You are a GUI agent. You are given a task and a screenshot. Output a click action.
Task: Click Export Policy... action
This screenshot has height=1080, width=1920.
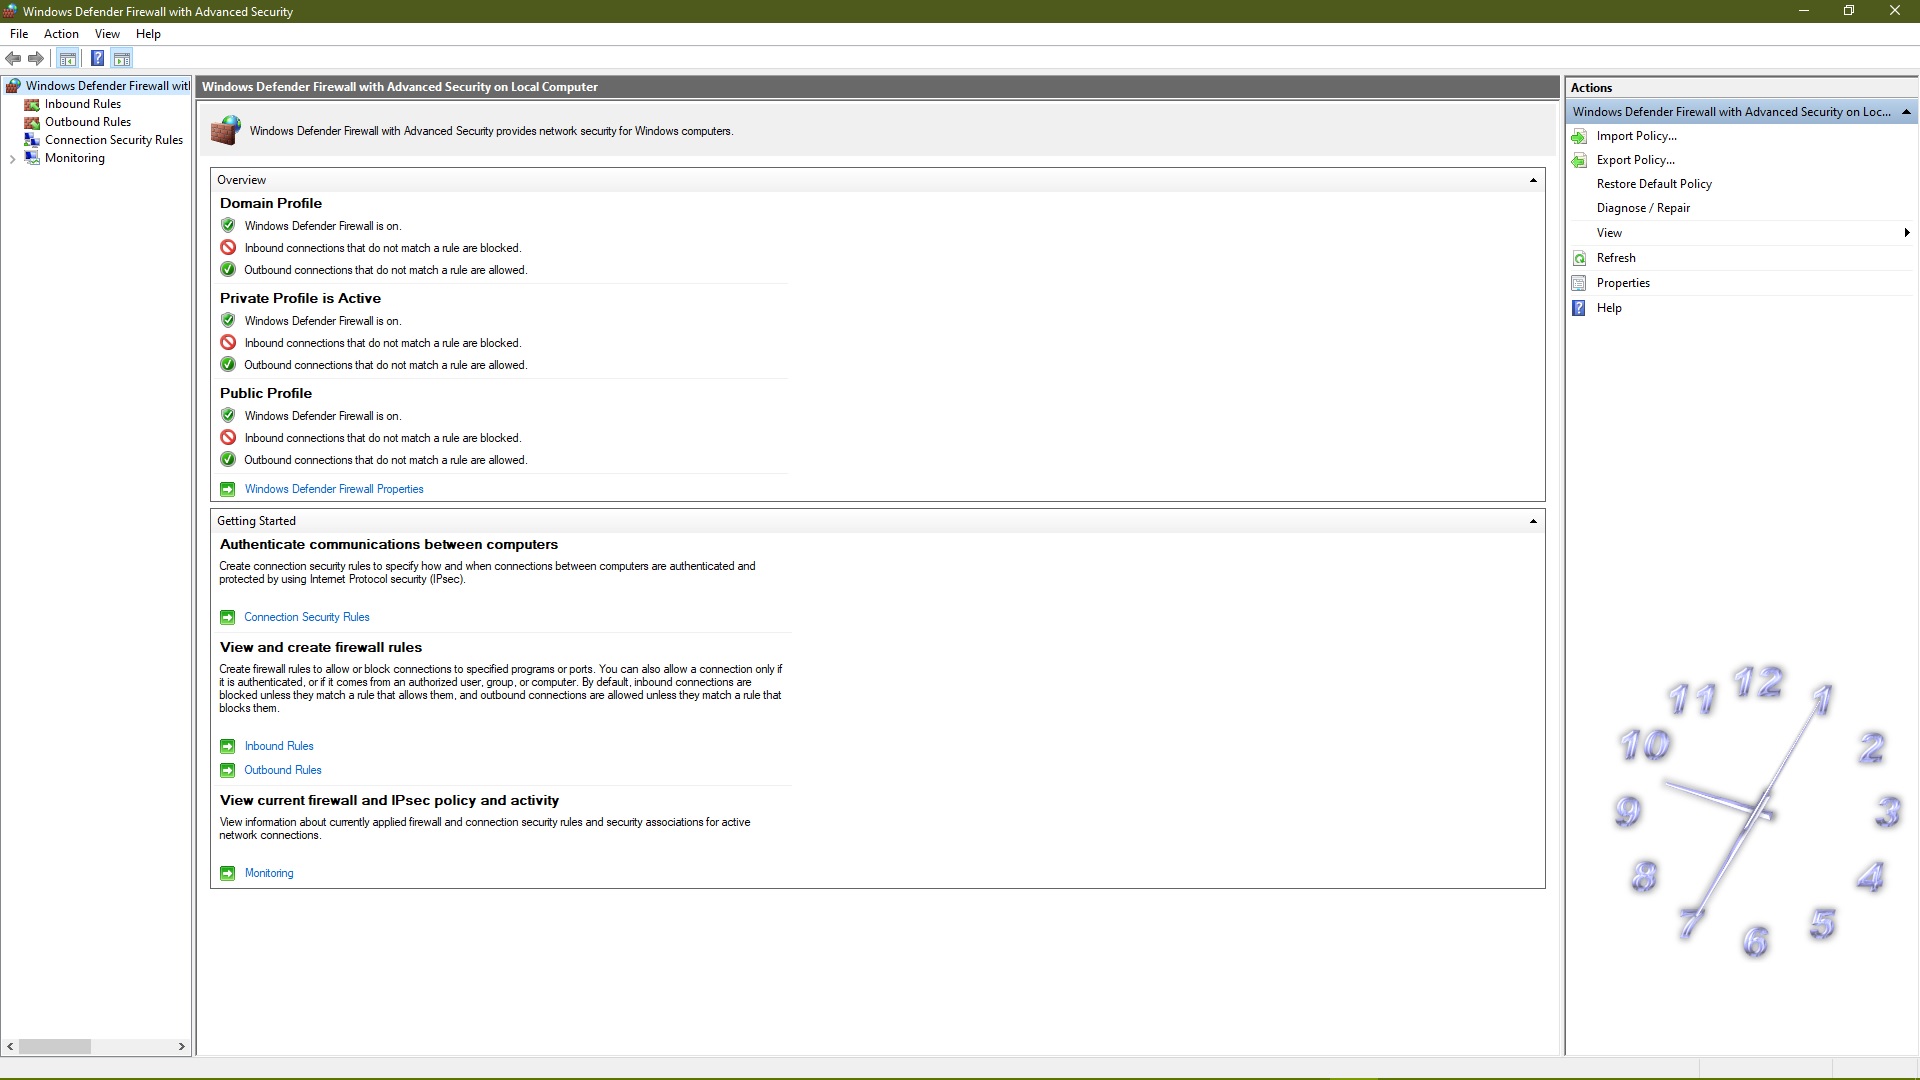(1636, 160)
